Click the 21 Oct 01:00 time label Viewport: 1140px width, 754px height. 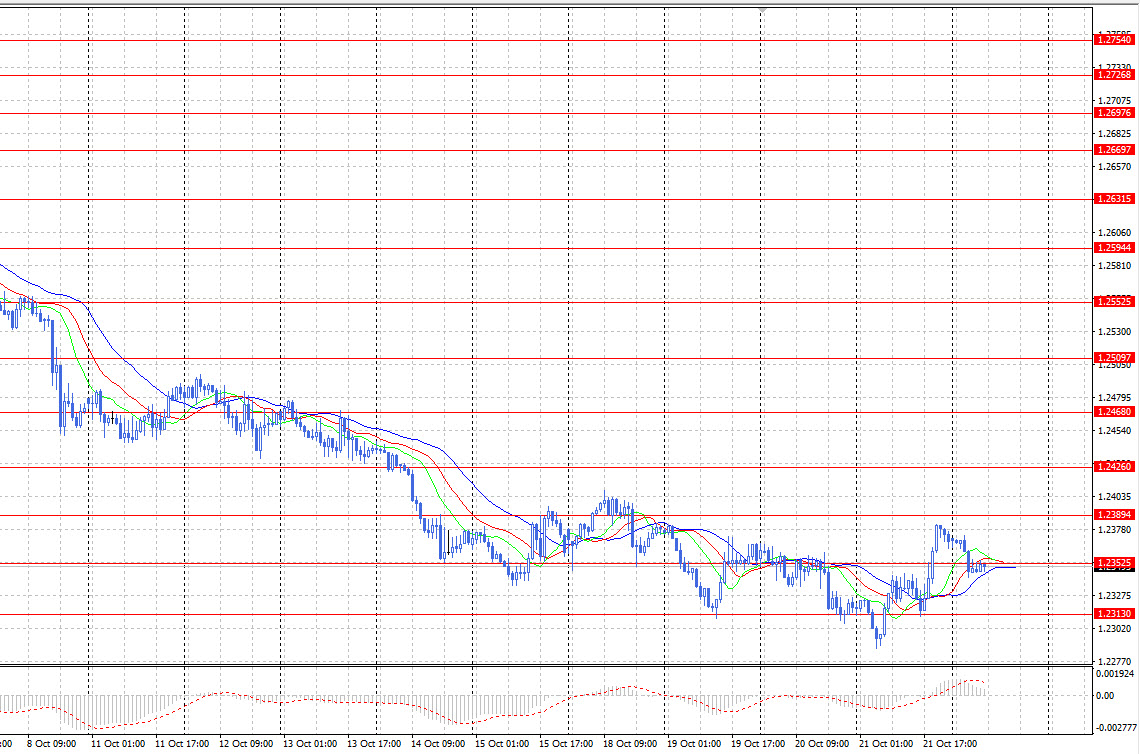click(x=886, y=744)
